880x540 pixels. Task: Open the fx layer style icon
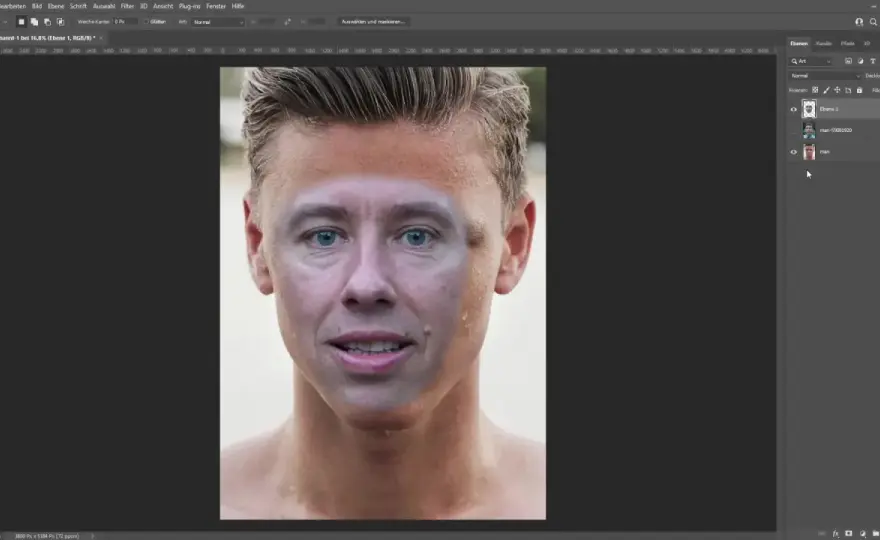pyautogui.click(x=836, y=533)
